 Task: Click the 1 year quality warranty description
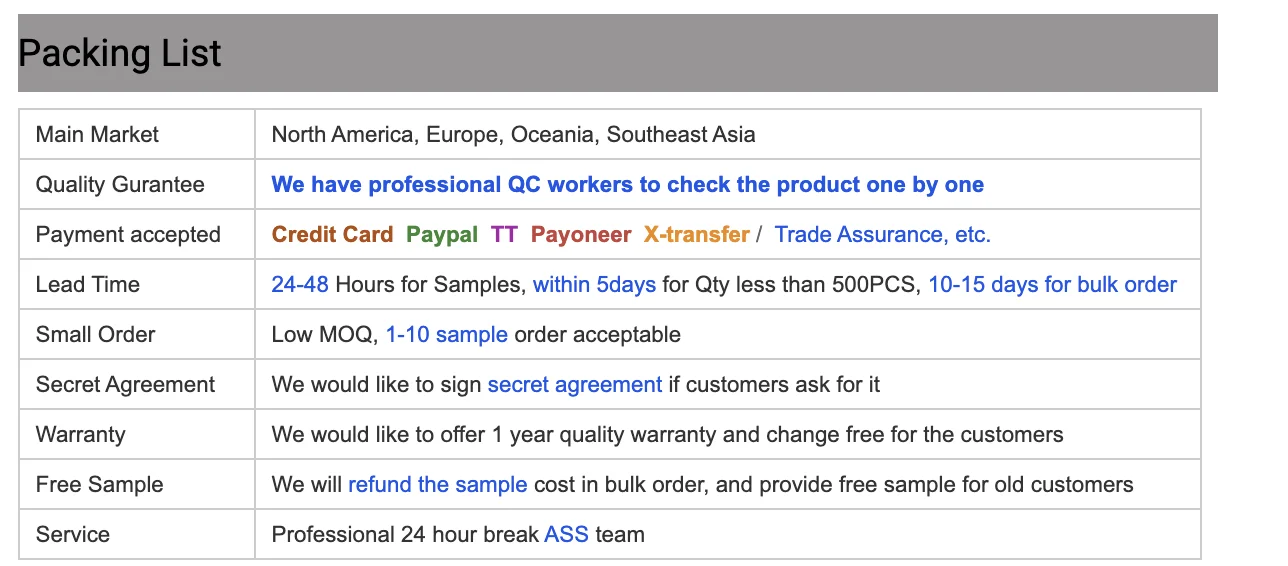(667, 435)
